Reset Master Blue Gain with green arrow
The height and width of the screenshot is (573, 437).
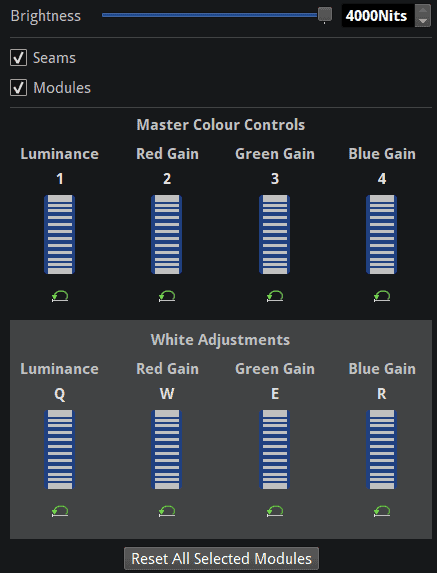coord(382,296)
